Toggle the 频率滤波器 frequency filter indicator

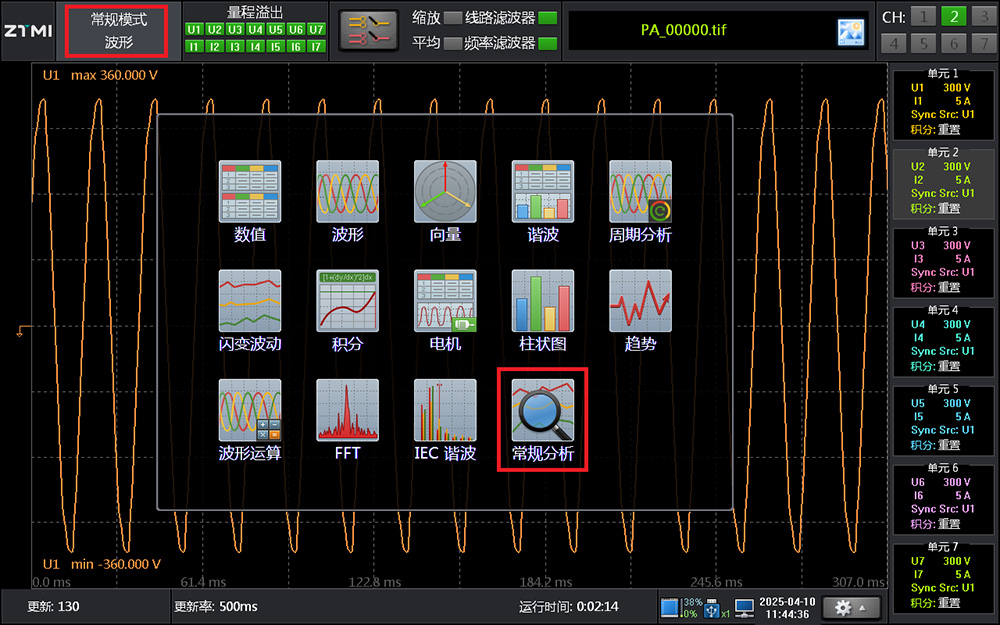point(548,43)
